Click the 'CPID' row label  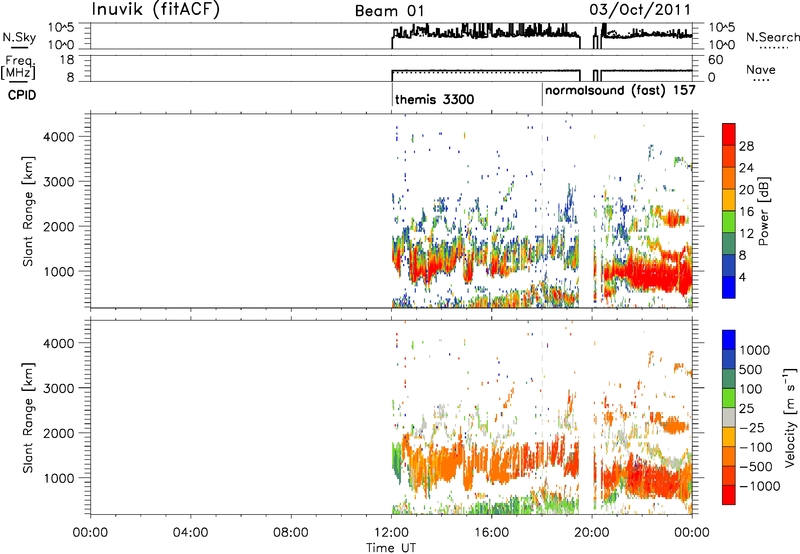pos(22,95)
